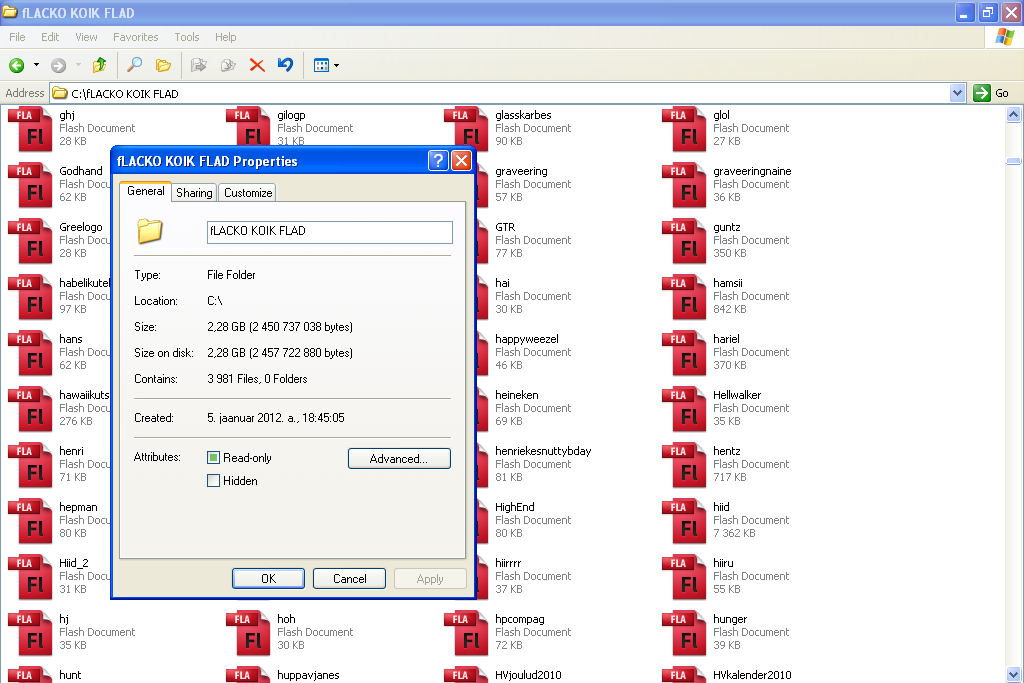Select the file named GTR
Viewport: 1024px width, 683px height.
click(505, 228)
